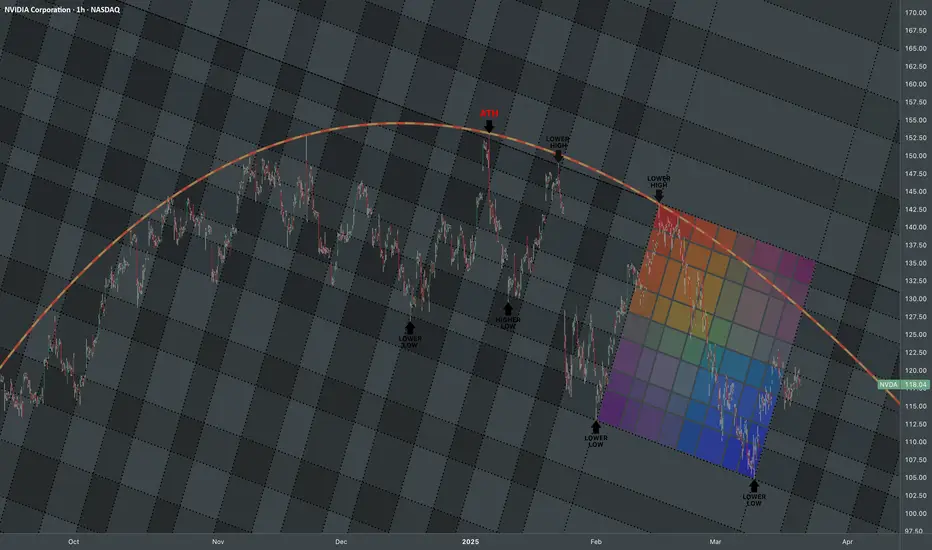The image size is (932, 550).
Task: Click the Dec label on time axis
Action: tap(341, 542)
